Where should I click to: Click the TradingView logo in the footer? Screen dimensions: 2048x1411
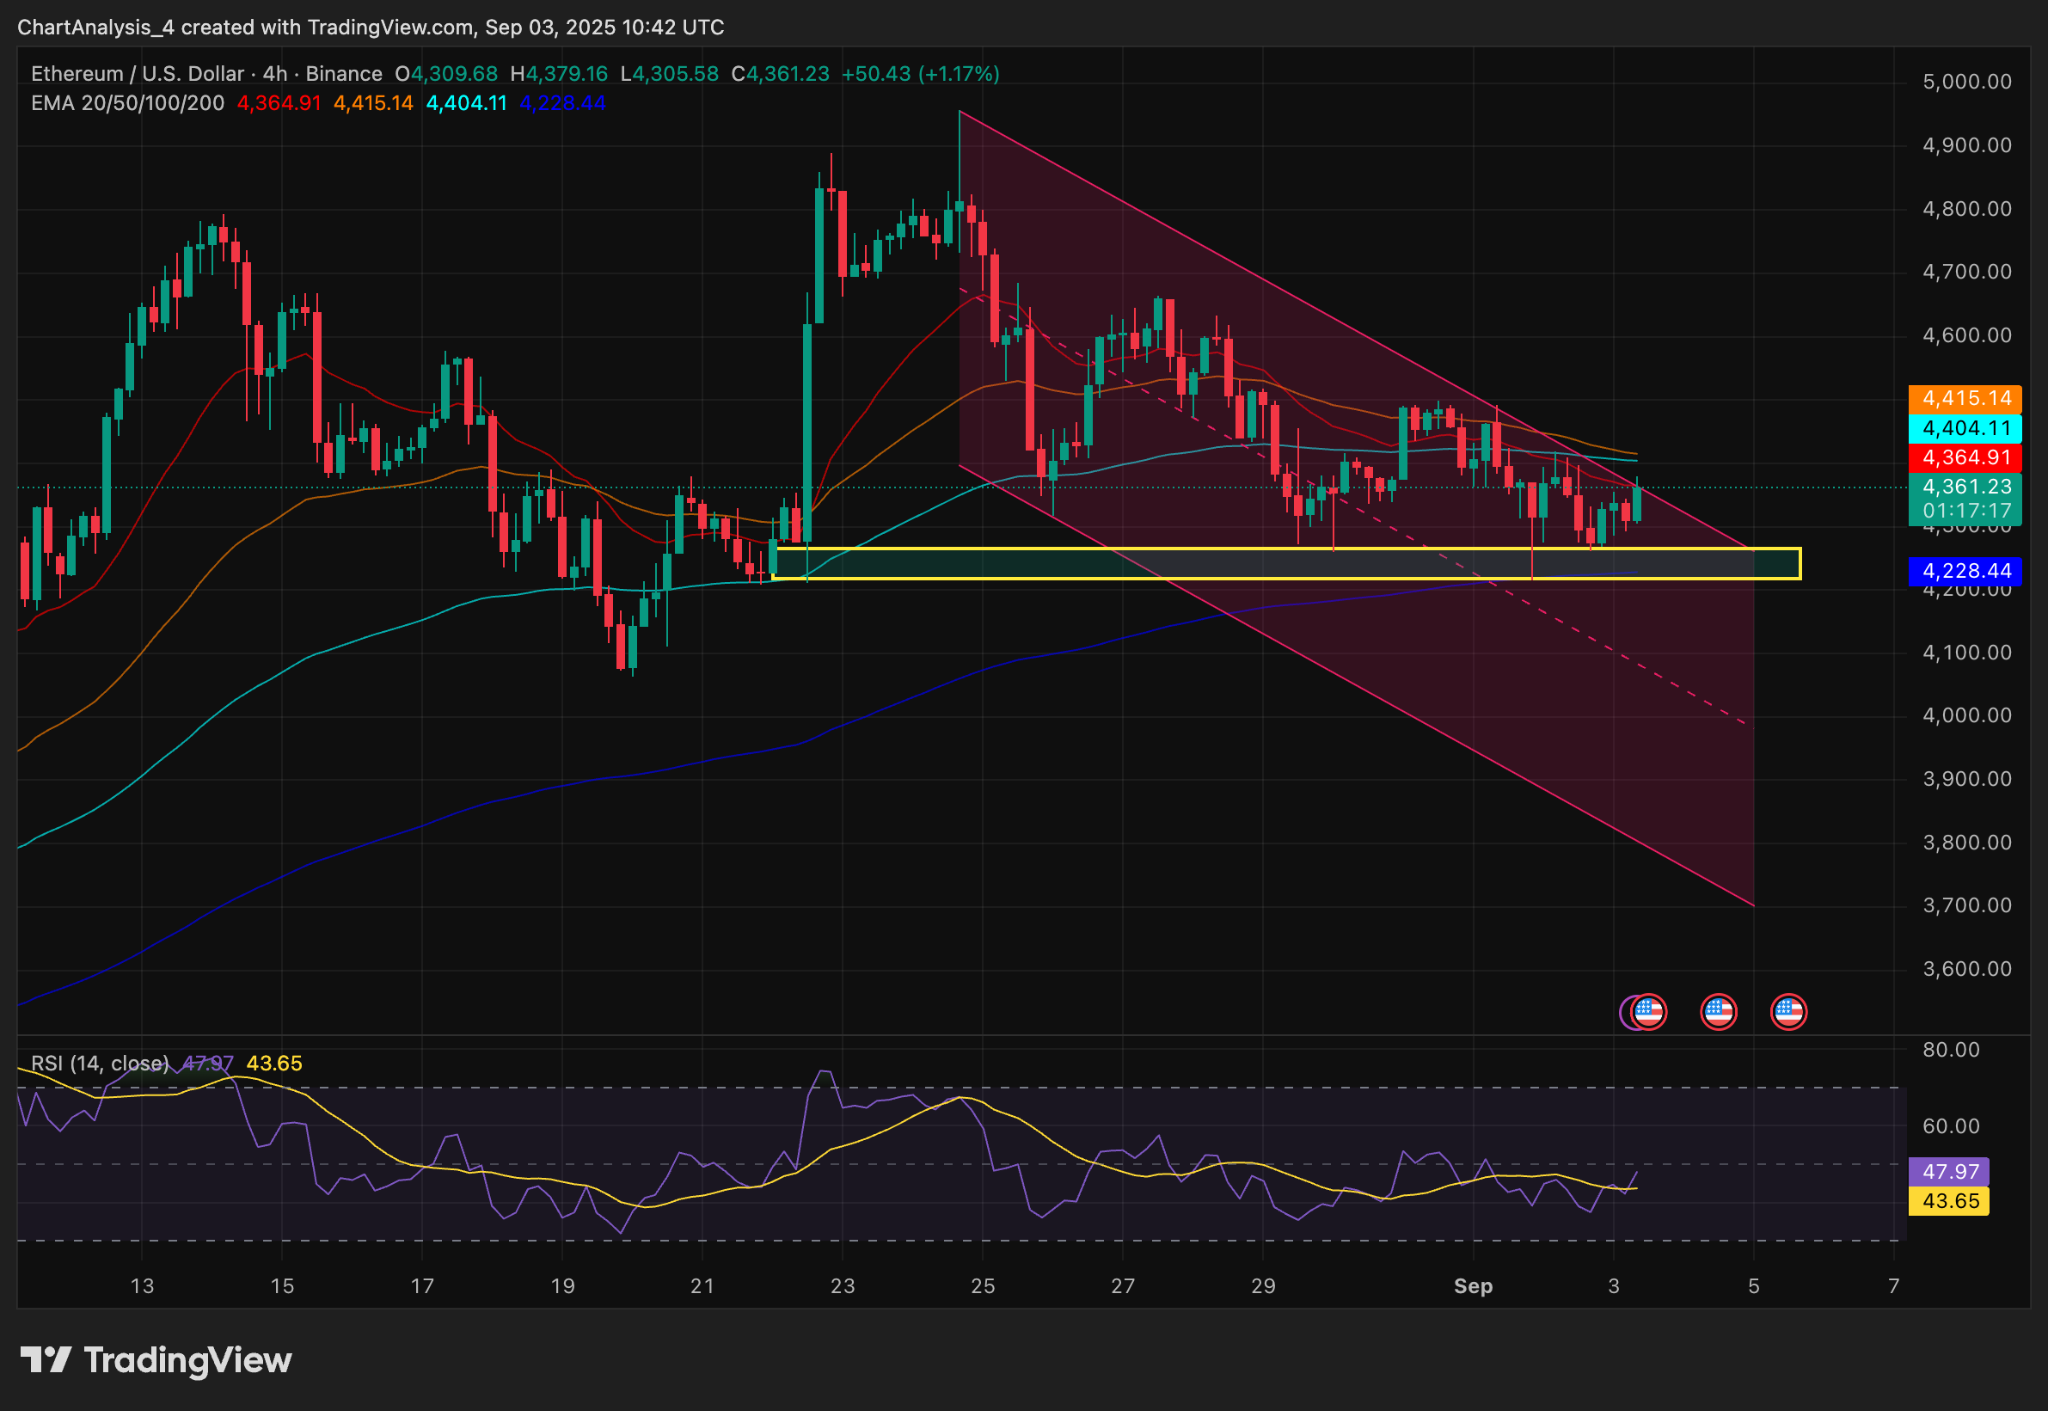coord(156,1360)
